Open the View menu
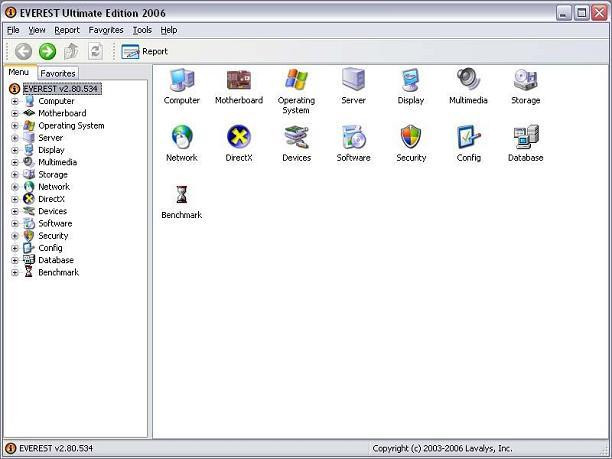Image resolution: width=612 pixels, height=459 pixels. (37, 30)
